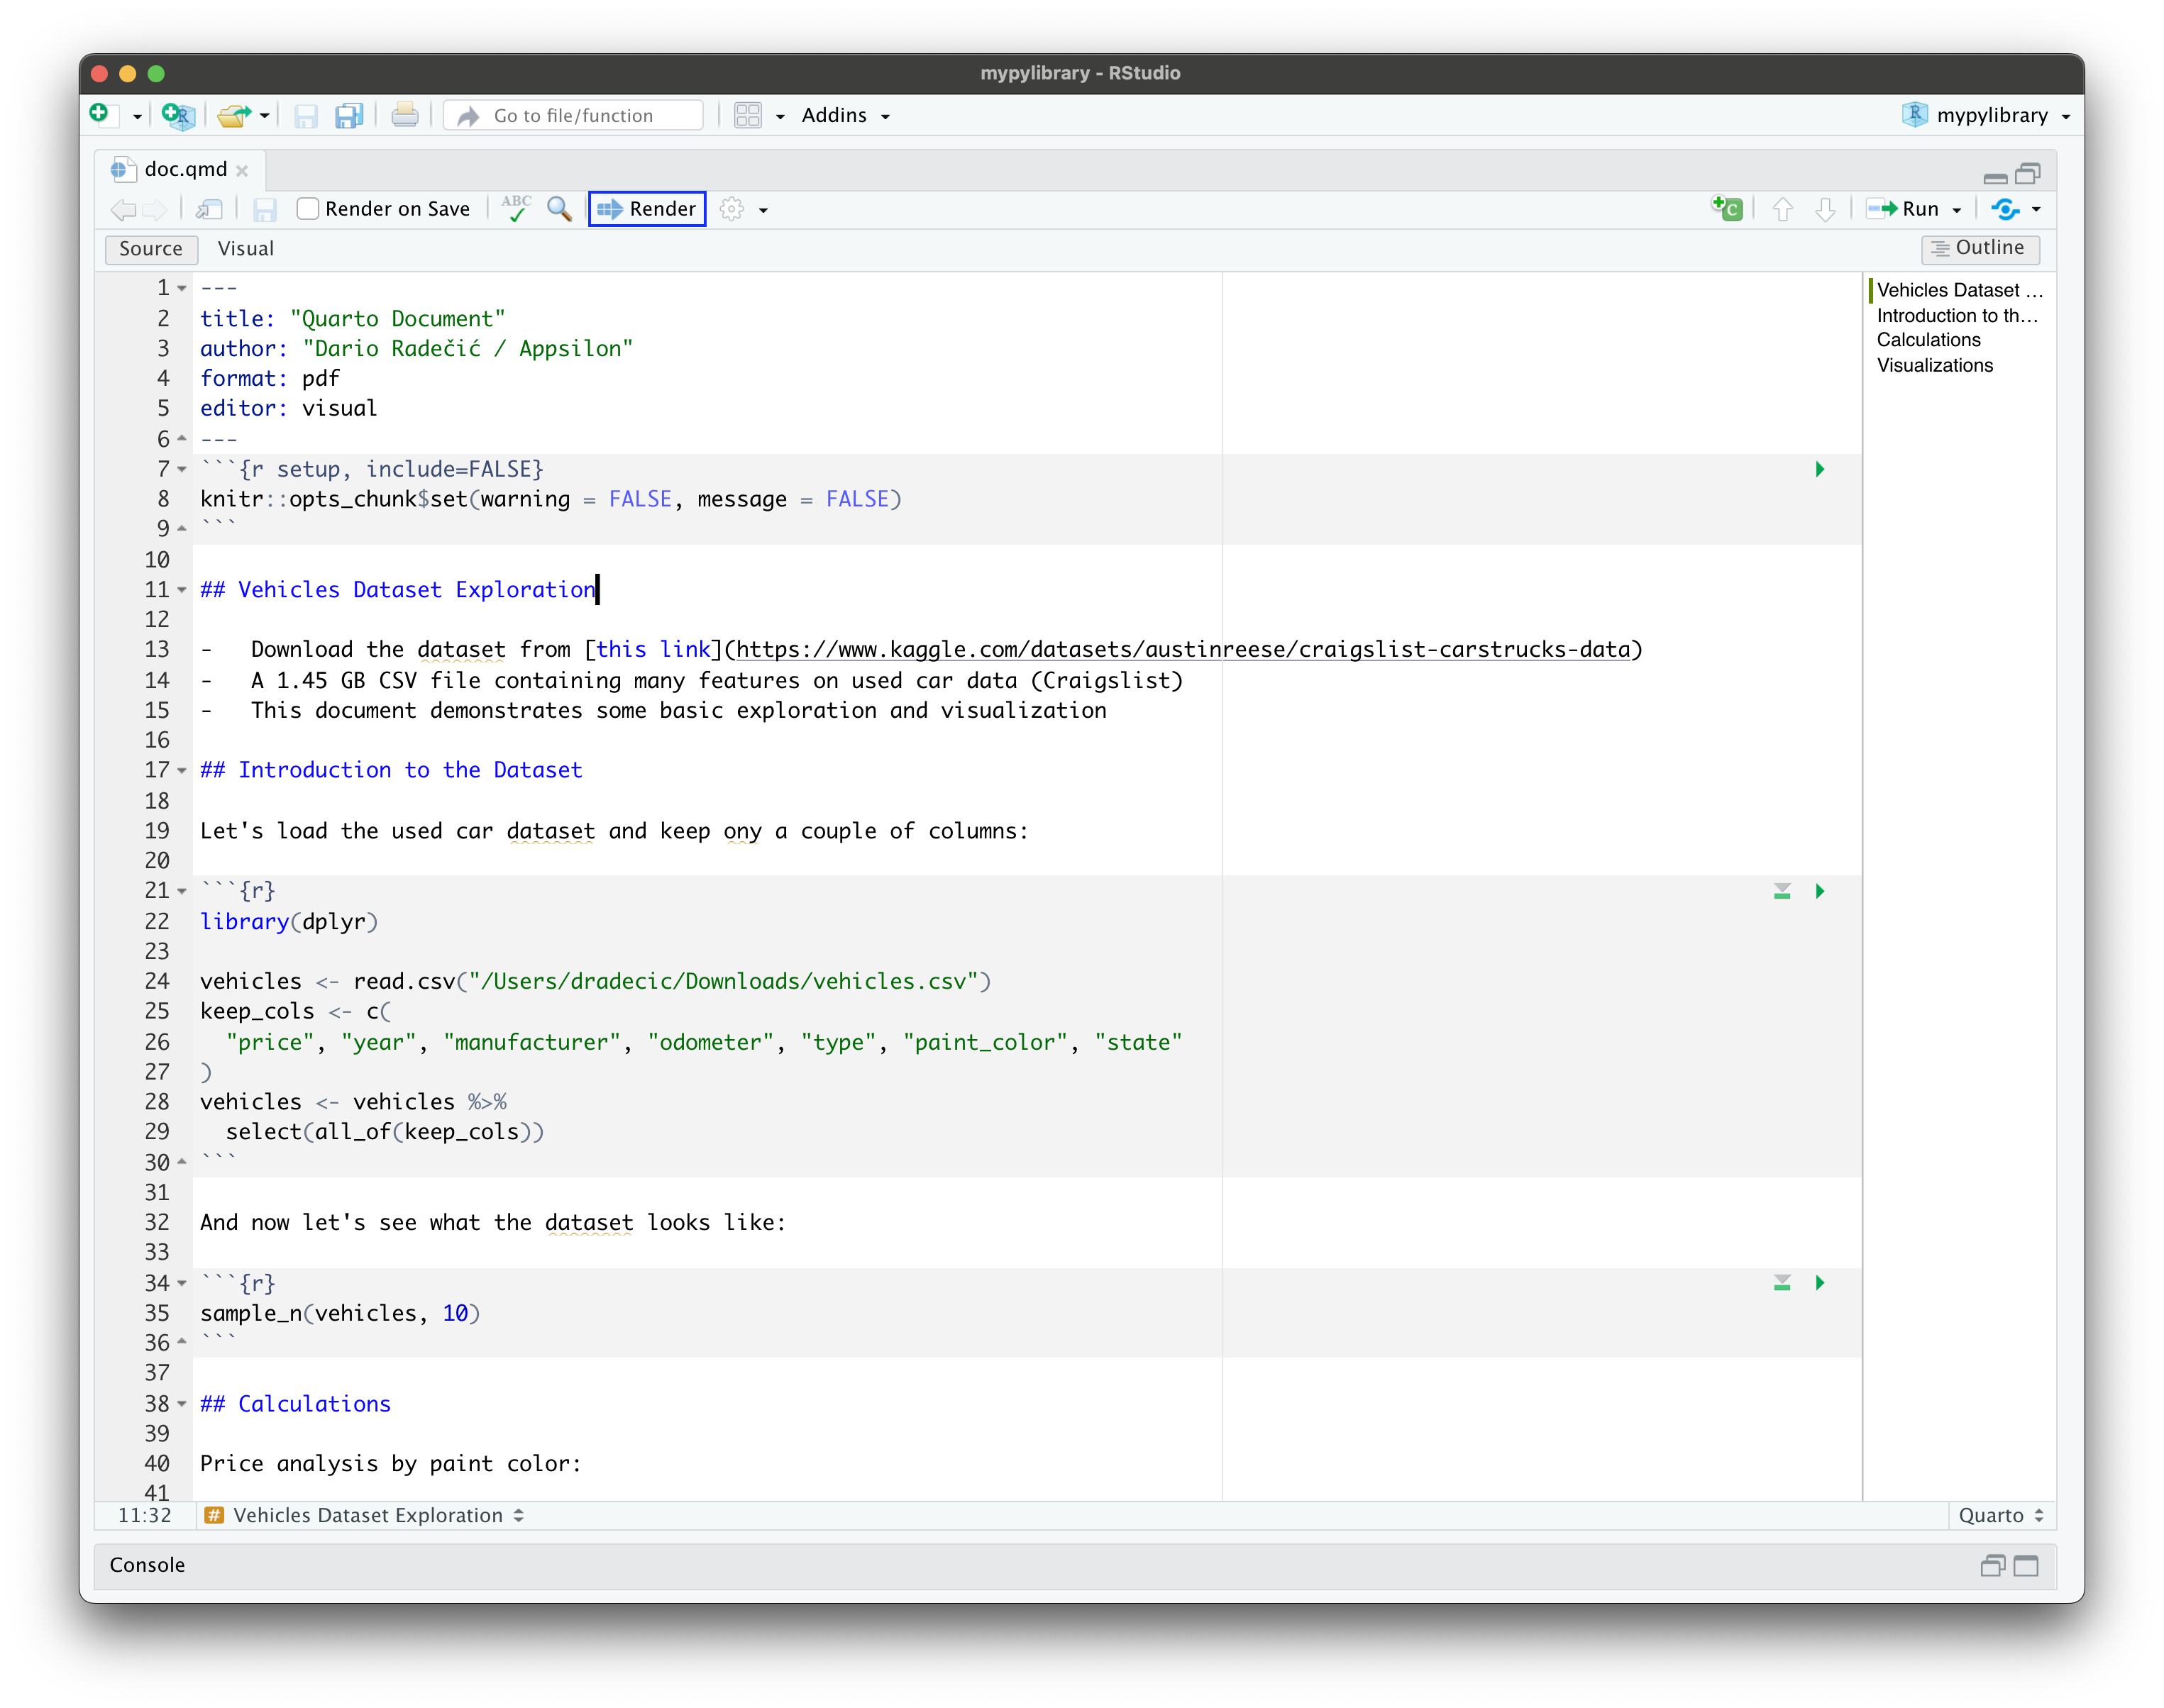Image resolution: width=2164 pixels, height=1708 pixels.
Task: Collapse the YAML header fold at line 1
Action: 182,289
